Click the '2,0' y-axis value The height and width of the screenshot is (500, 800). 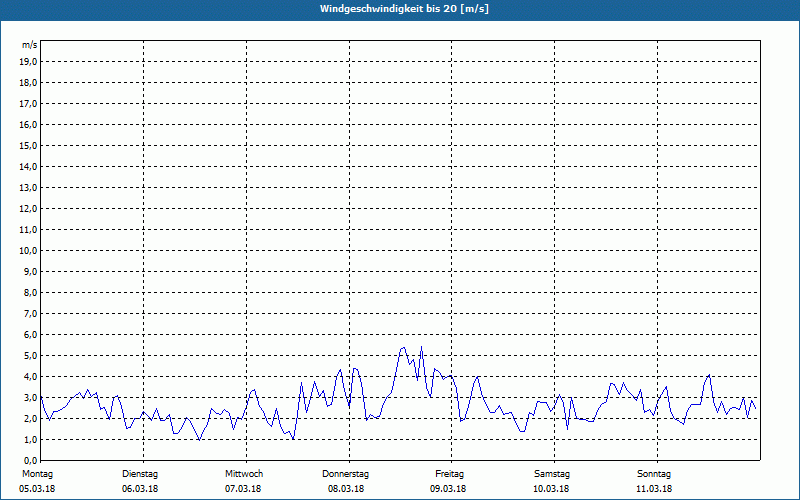pos(30,418)
